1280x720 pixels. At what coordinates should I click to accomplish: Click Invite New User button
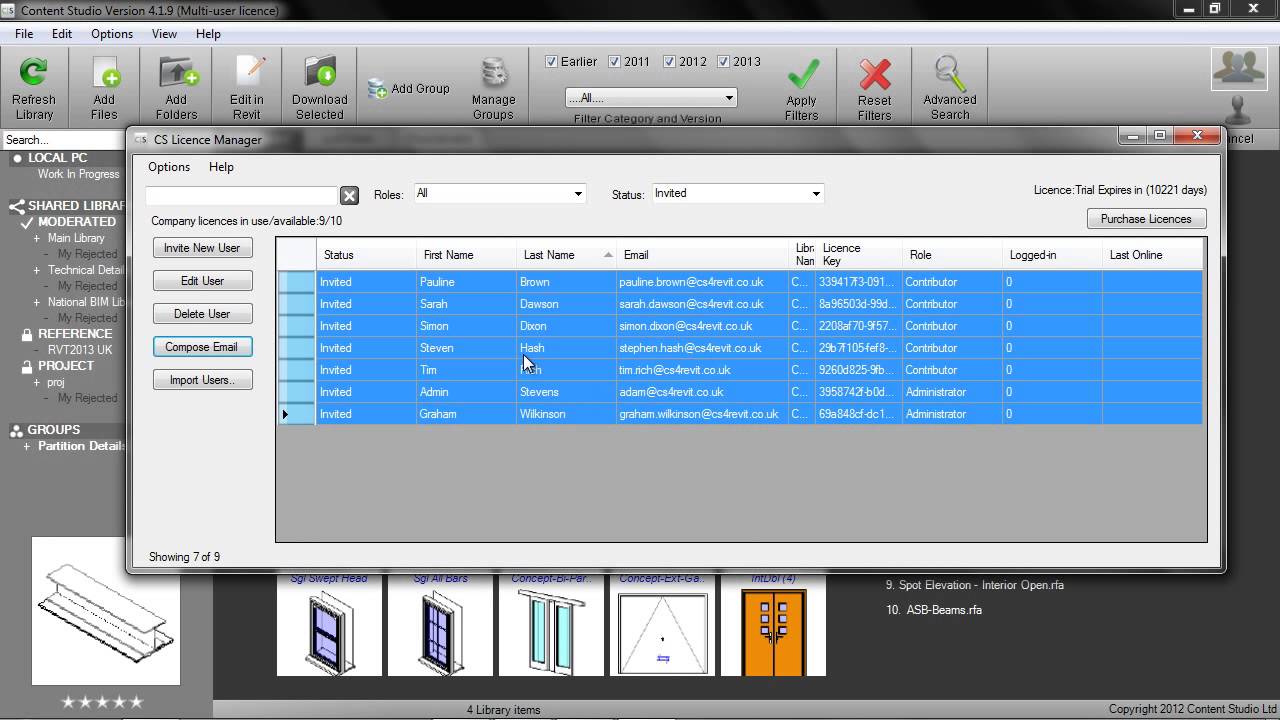202,248
